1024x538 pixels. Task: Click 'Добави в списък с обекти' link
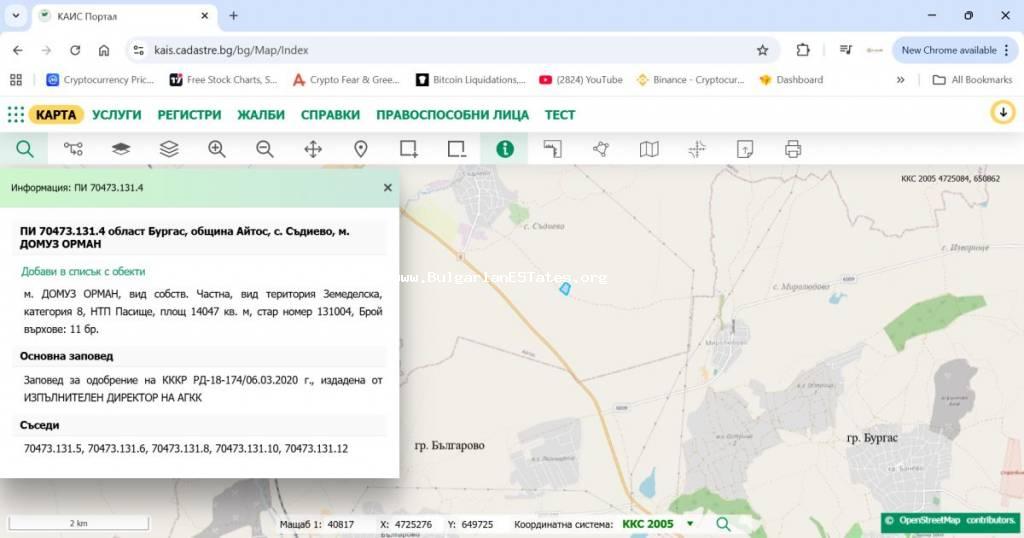click(83, 271)
